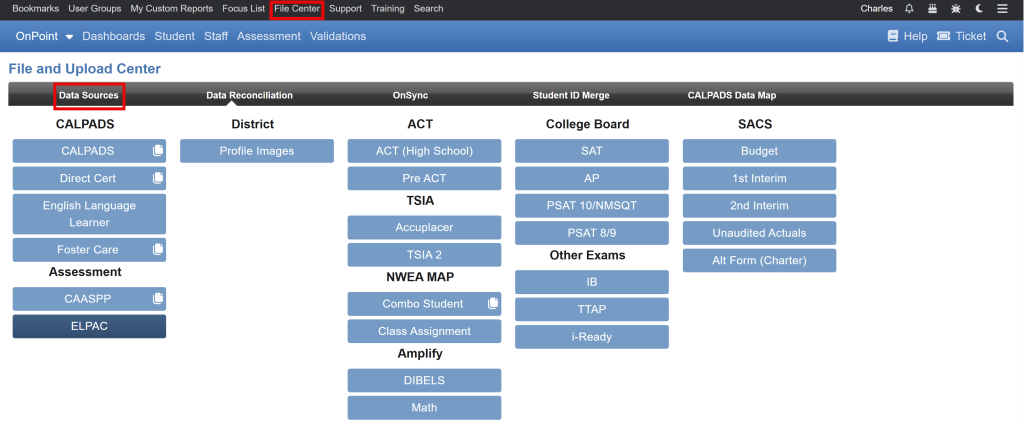Image resolution: width=1024 pixels, height=423 pixels.
Task: Click the 2nd Interim button
Action: coord(760,206)
